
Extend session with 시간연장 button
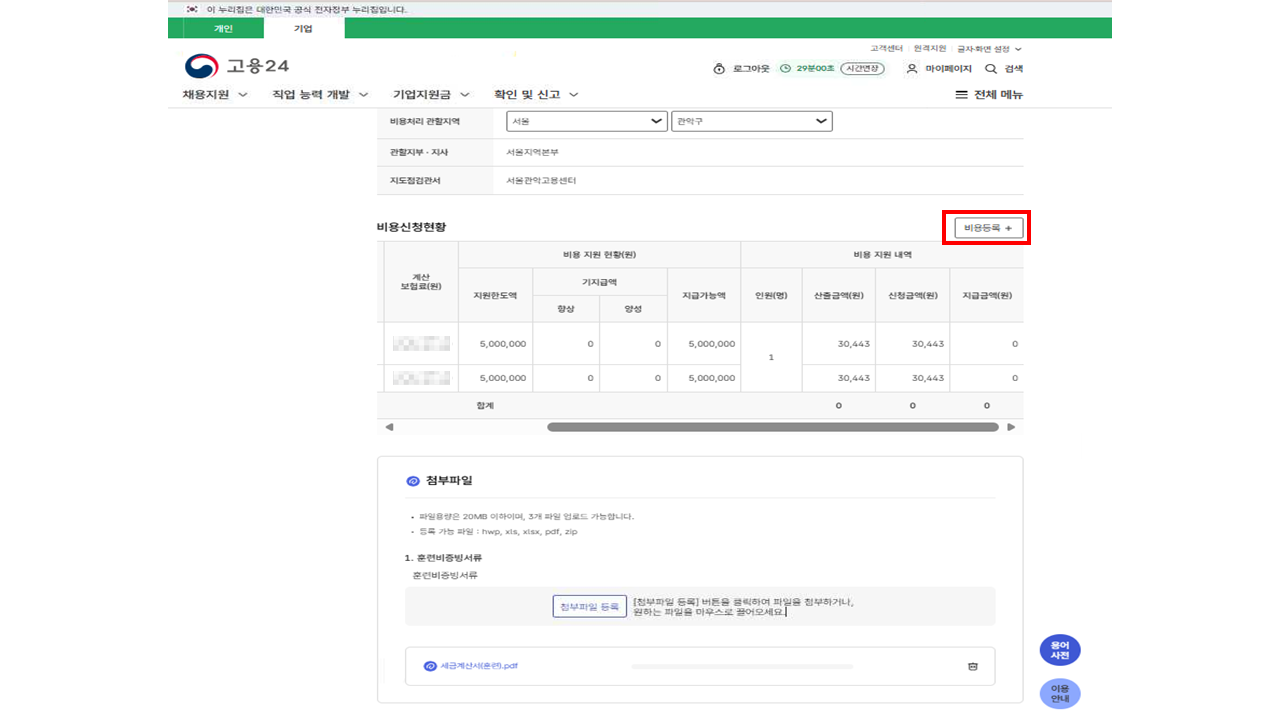861,69
